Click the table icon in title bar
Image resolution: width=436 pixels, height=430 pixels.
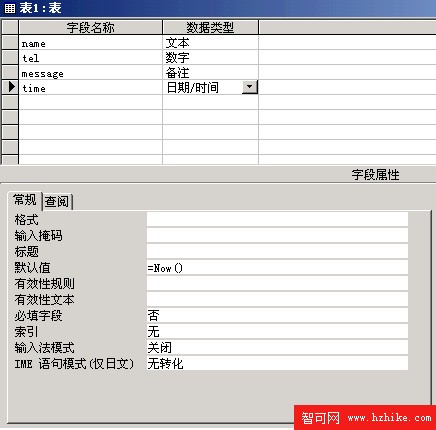(x=10, y=8)
